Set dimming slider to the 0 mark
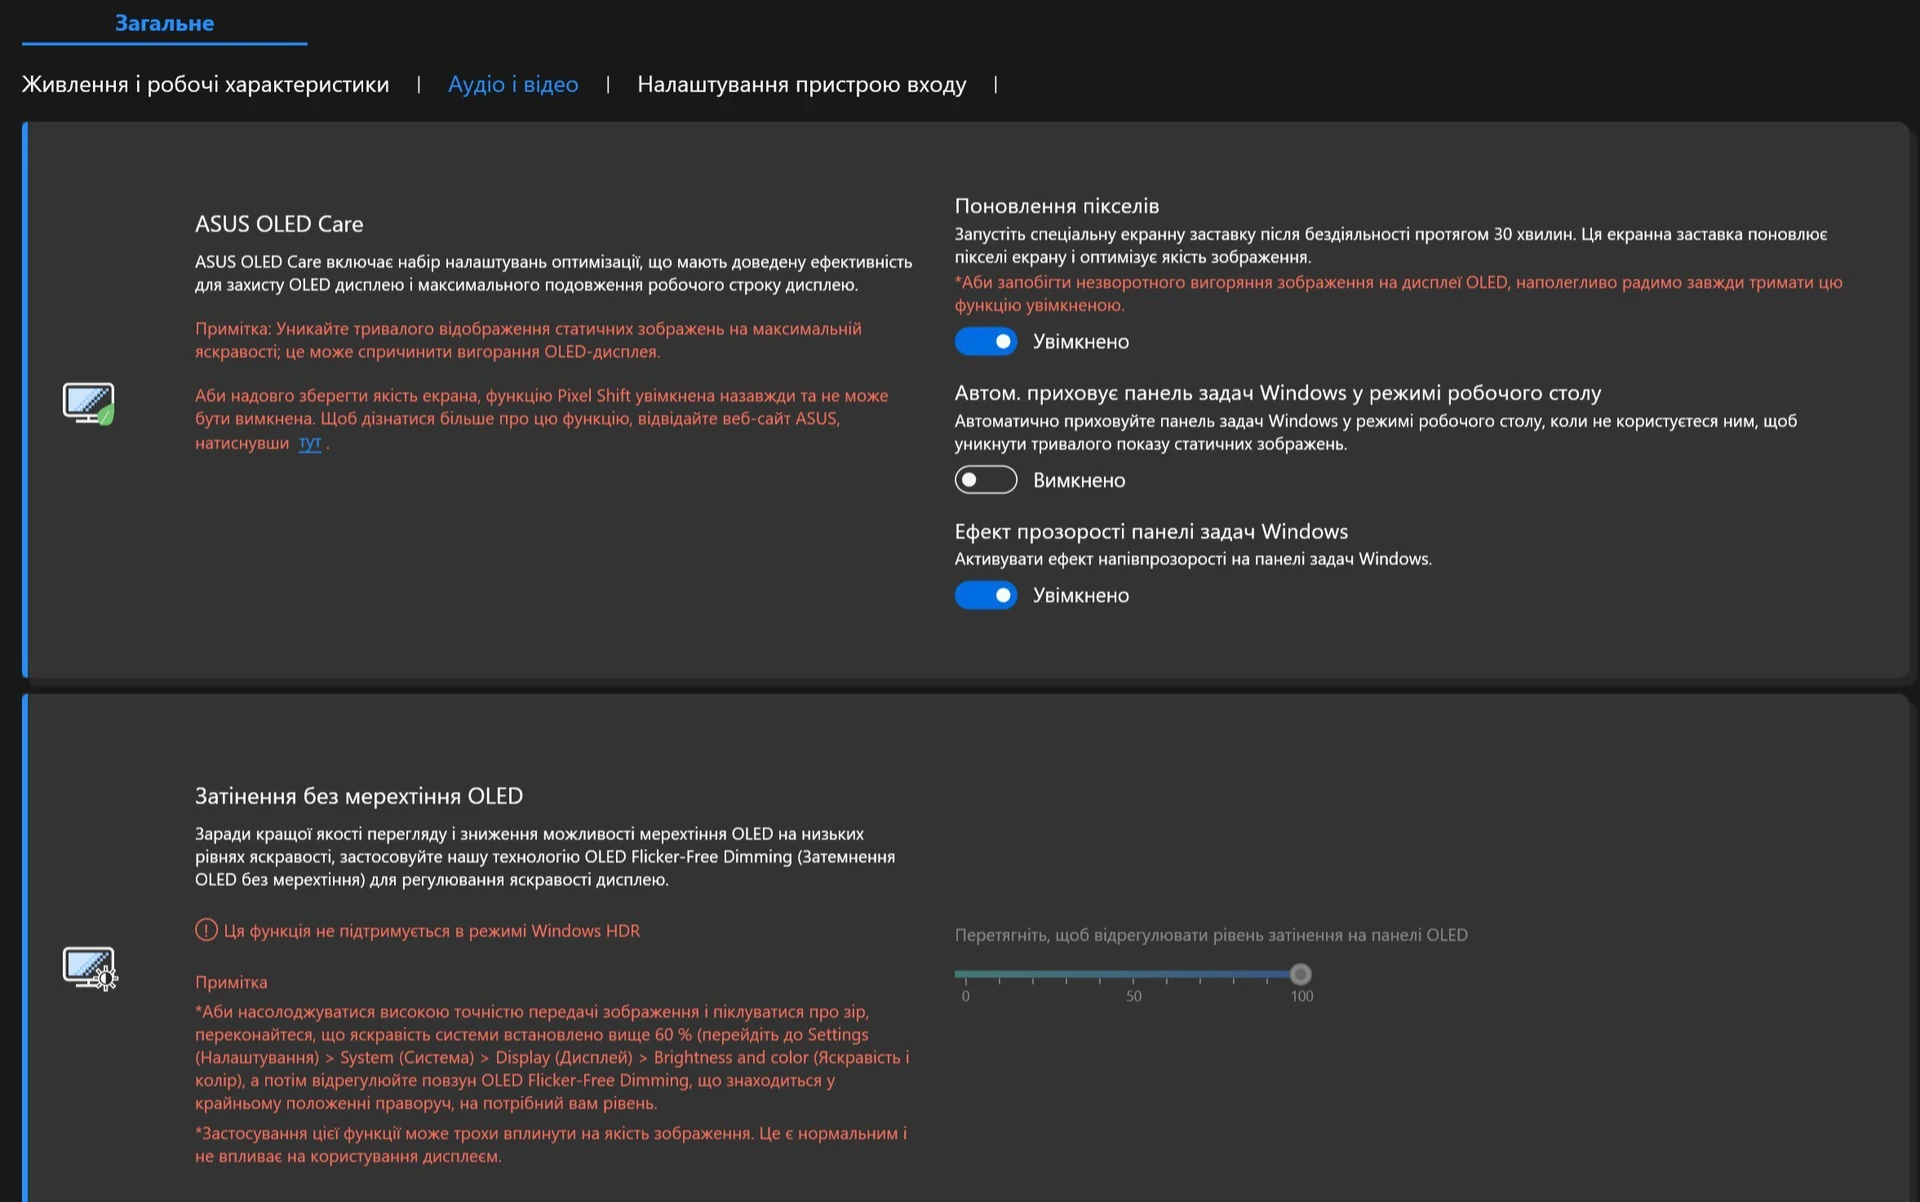The width and height of the screenshot is (1920, 1202). (x=965, y=973)
